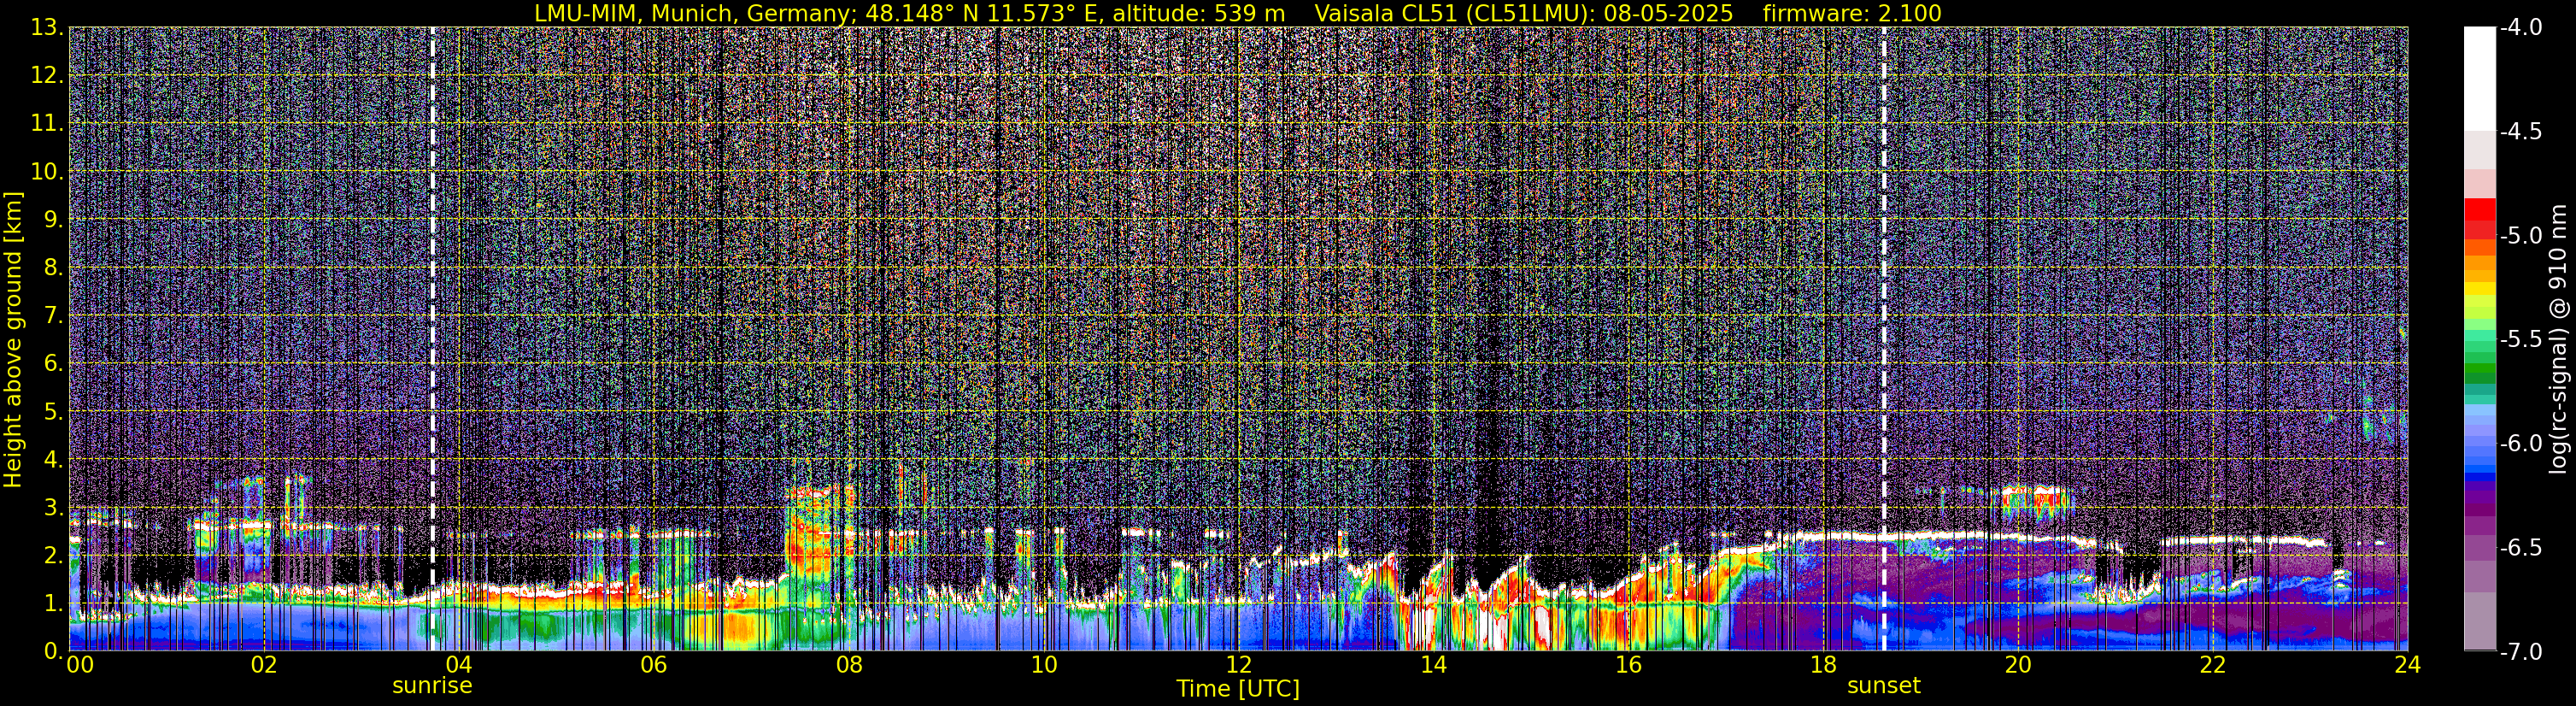
Task: Click the '-4.0' colorbar tick label
Action: pyautogui.click(x=2520, y=27)
